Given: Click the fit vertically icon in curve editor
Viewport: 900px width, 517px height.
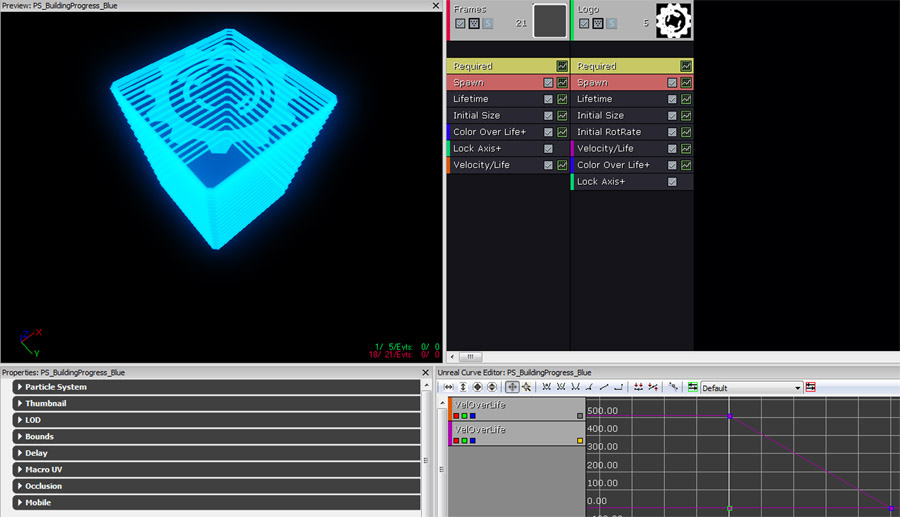Looking at the screenshot, I should [x=463, y=387].
